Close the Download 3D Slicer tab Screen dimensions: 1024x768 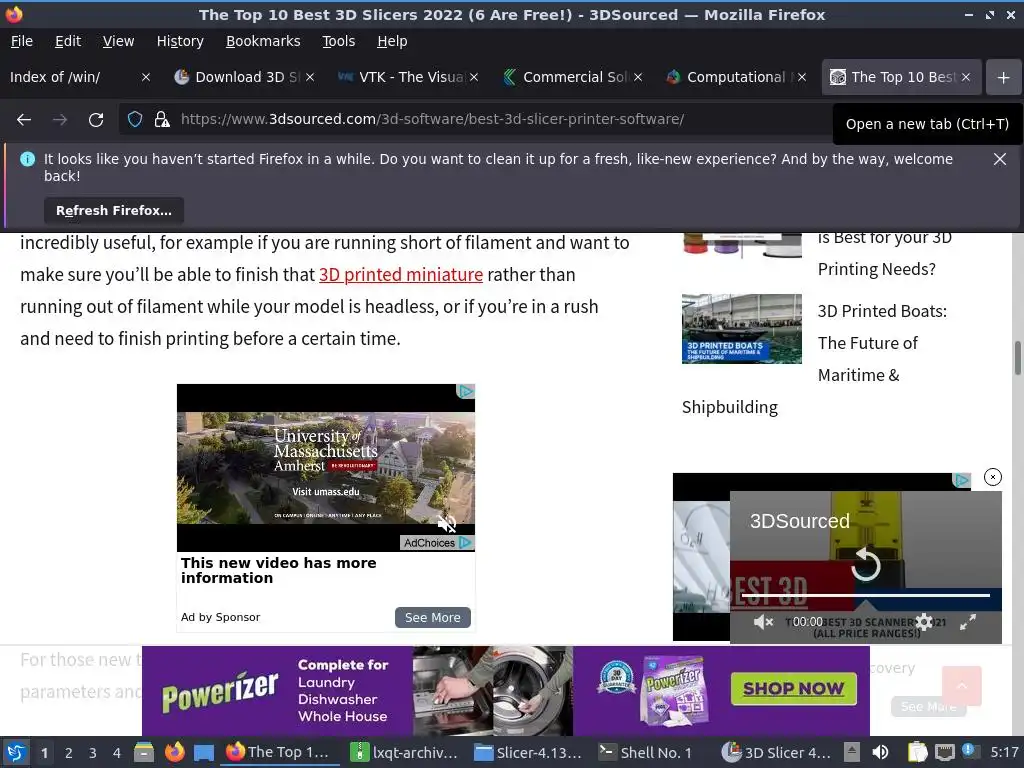[310, 77]
